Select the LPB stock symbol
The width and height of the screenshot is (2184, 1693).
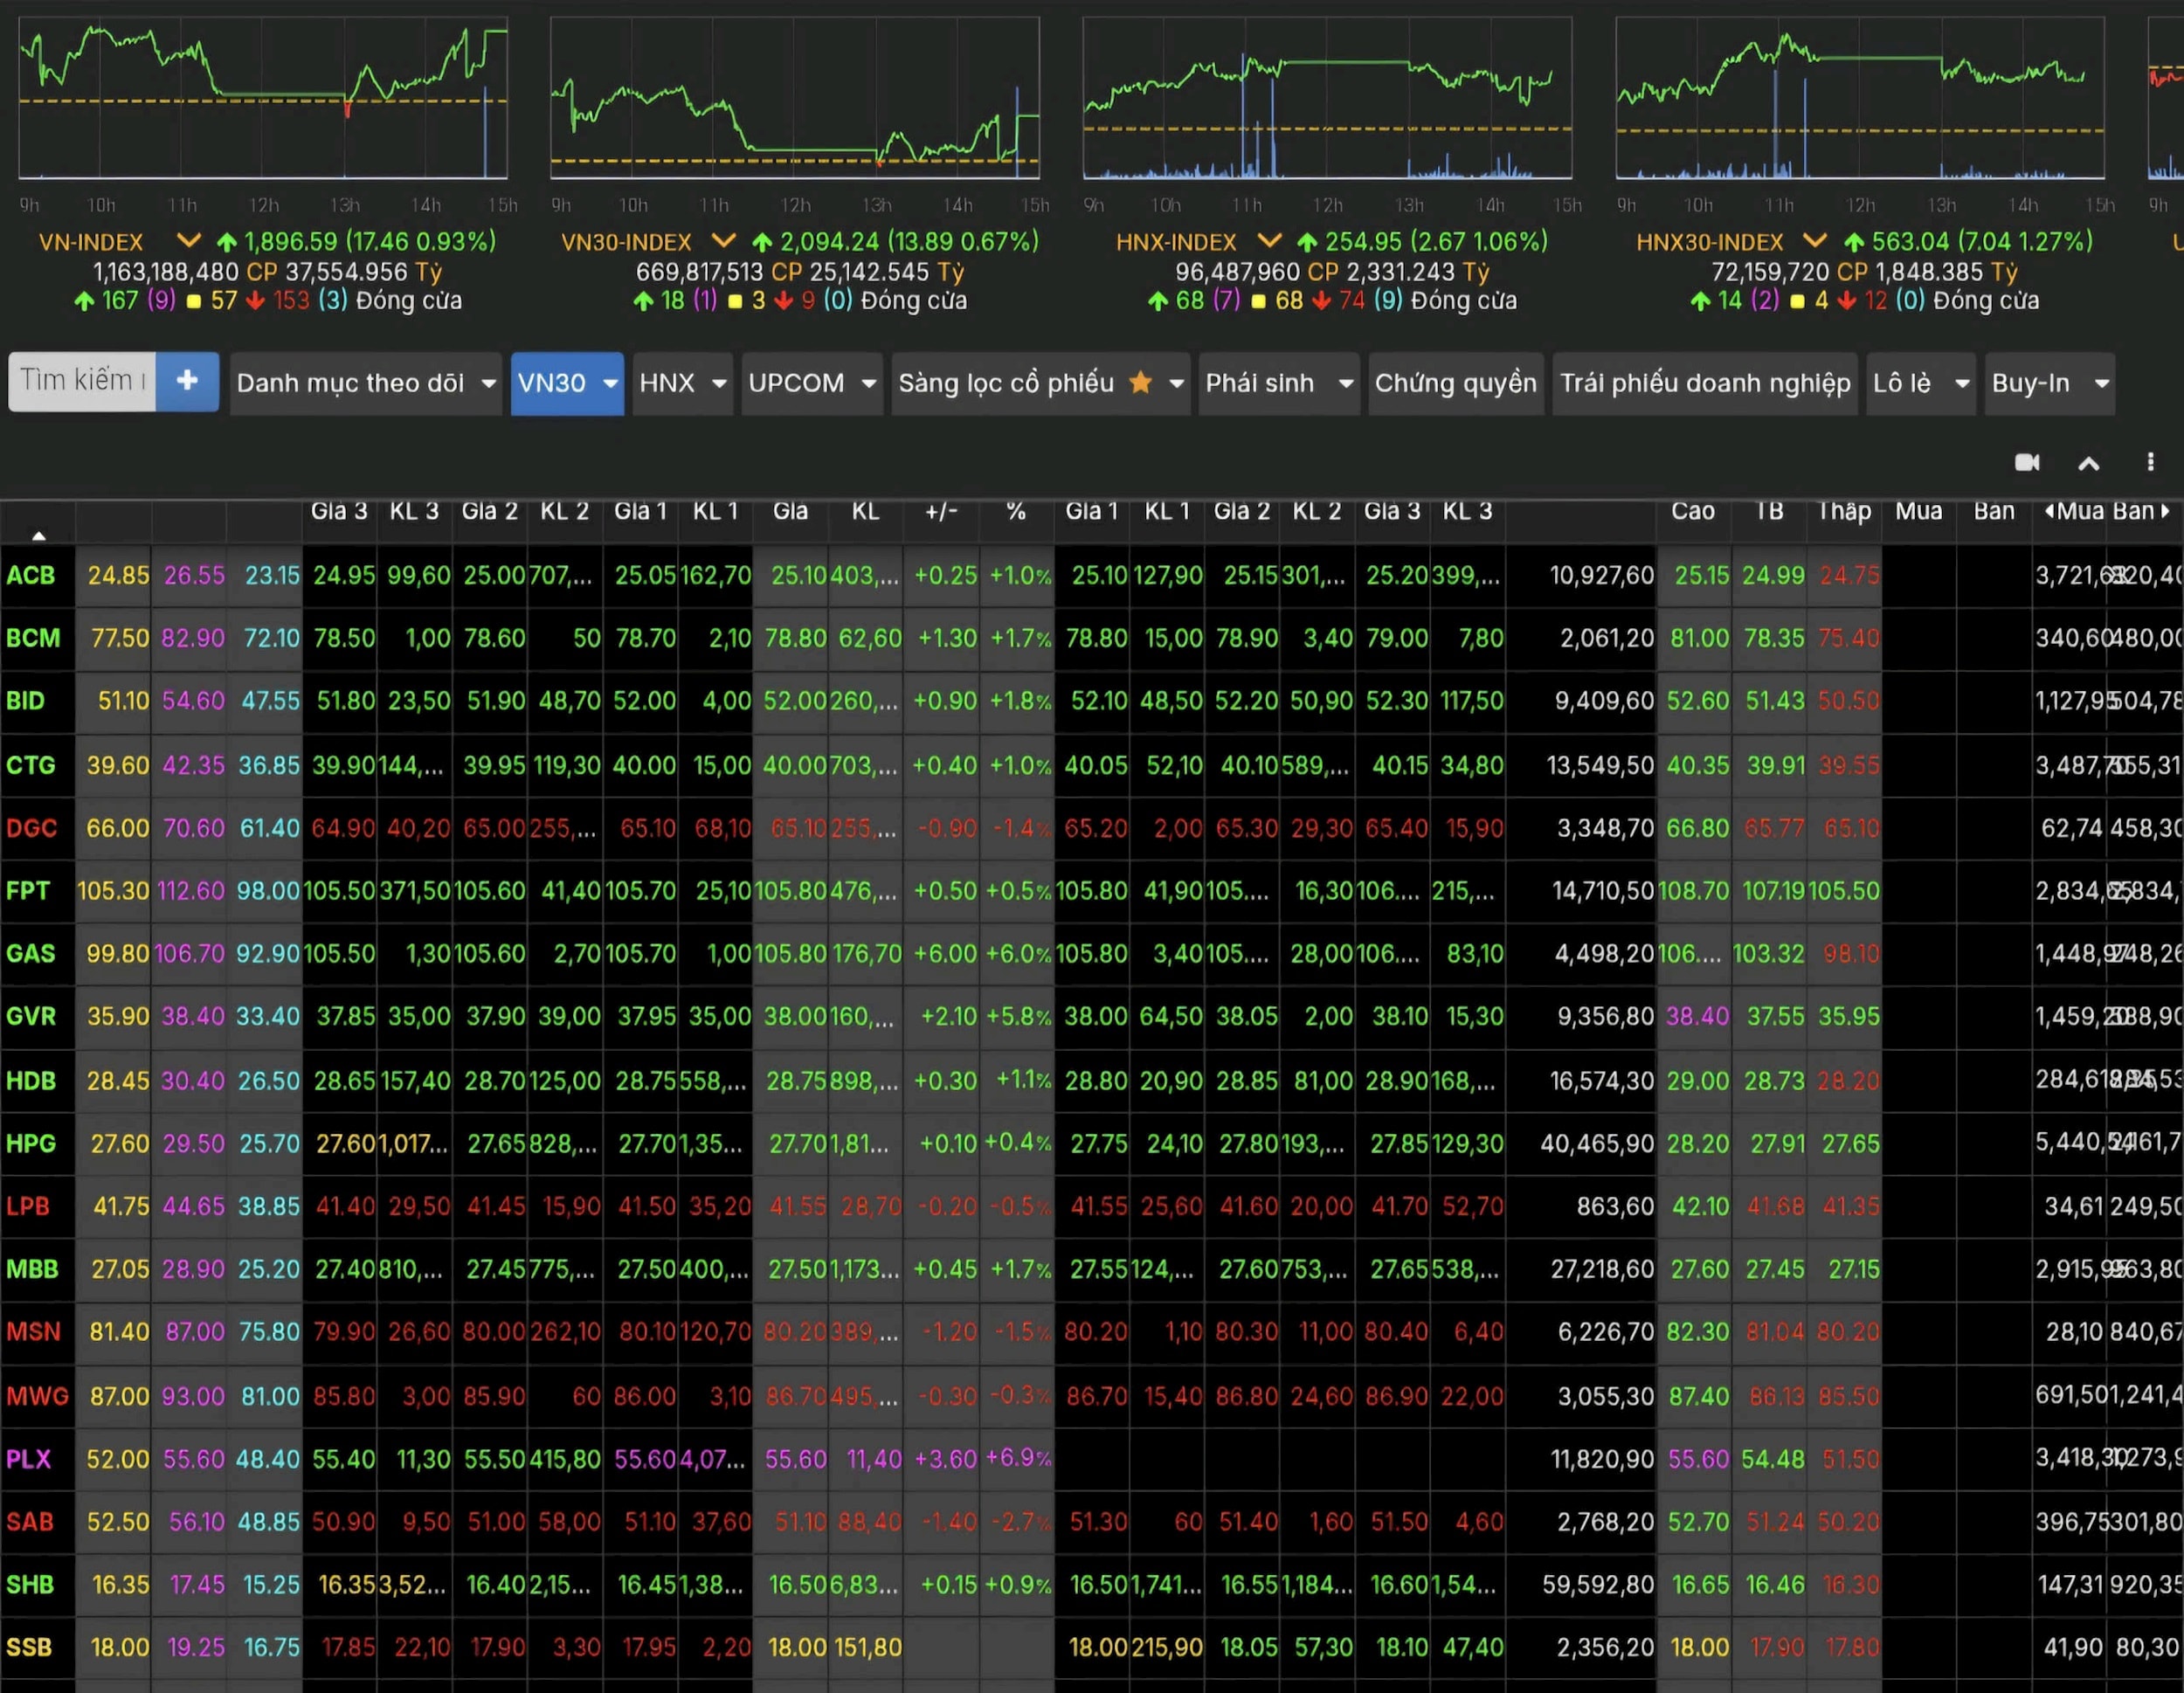(27, 1206)
